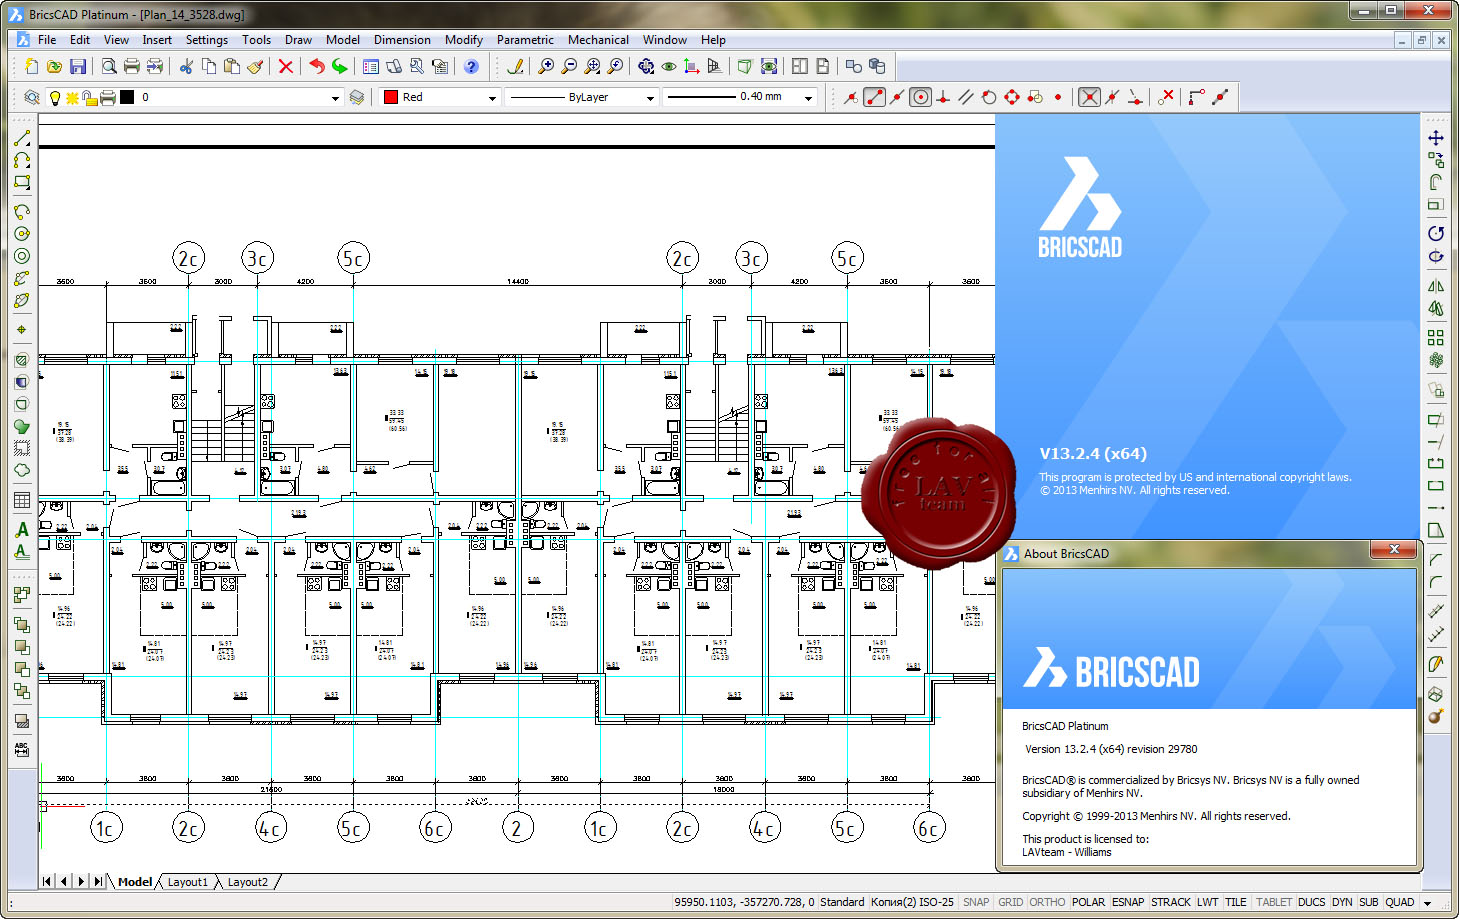Viewport: 1459px width, 919px height.
Task: Open the Red color dropdown
Action: click(x=492, y=98)
